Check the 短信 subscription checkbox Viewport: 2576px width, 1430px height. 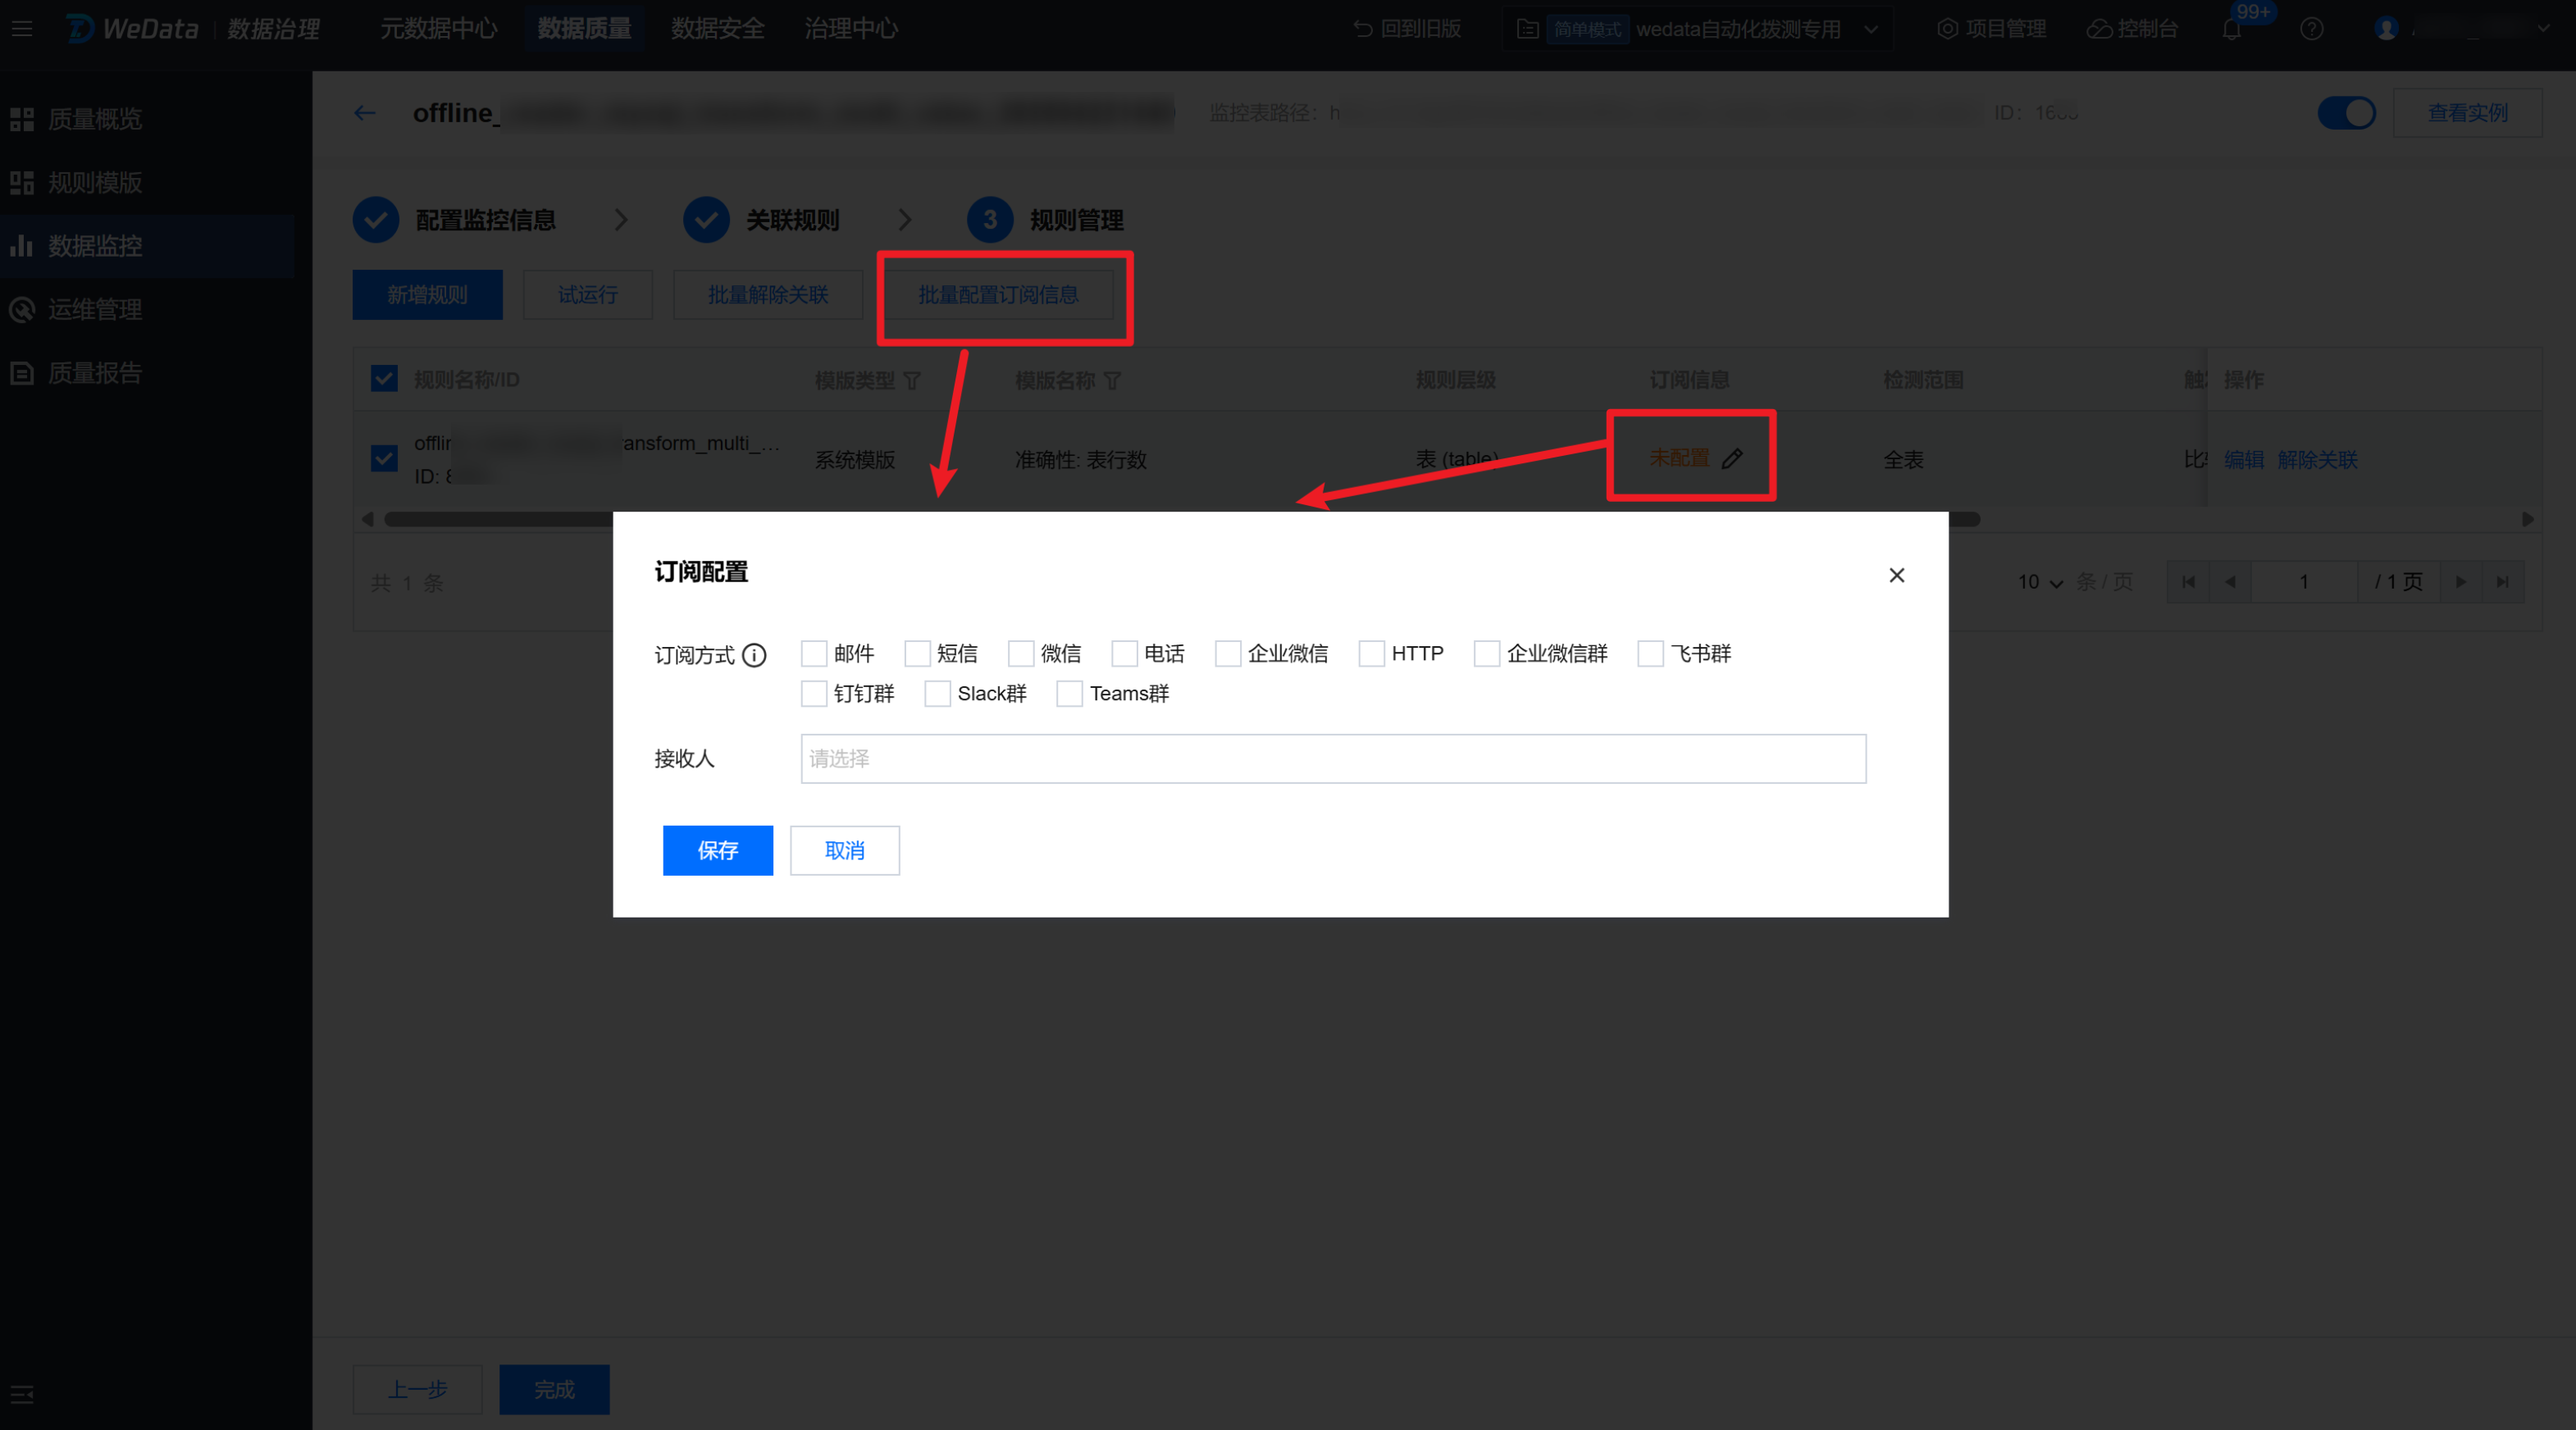917,653
